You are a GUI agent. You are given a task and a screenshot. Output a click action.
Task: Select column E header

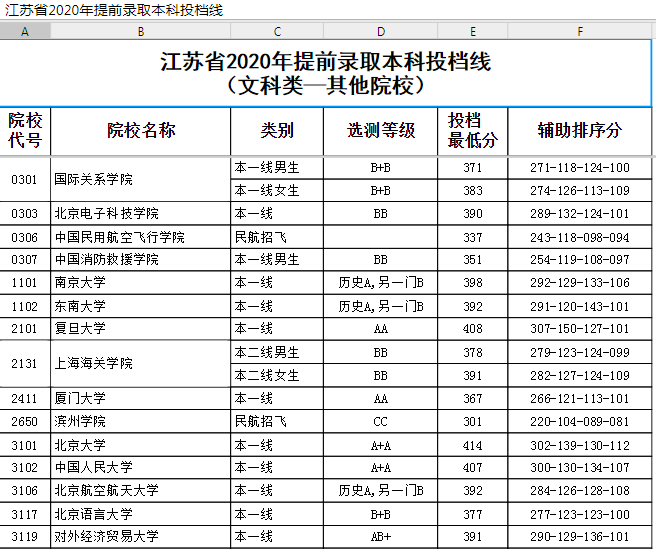pyautogui.click(x=473, y=31)
